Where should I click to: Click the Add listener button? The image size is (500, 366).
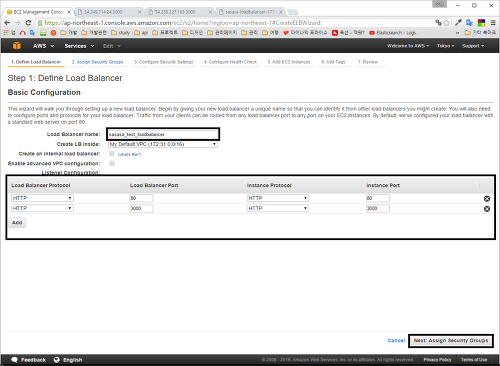[17, 223]
